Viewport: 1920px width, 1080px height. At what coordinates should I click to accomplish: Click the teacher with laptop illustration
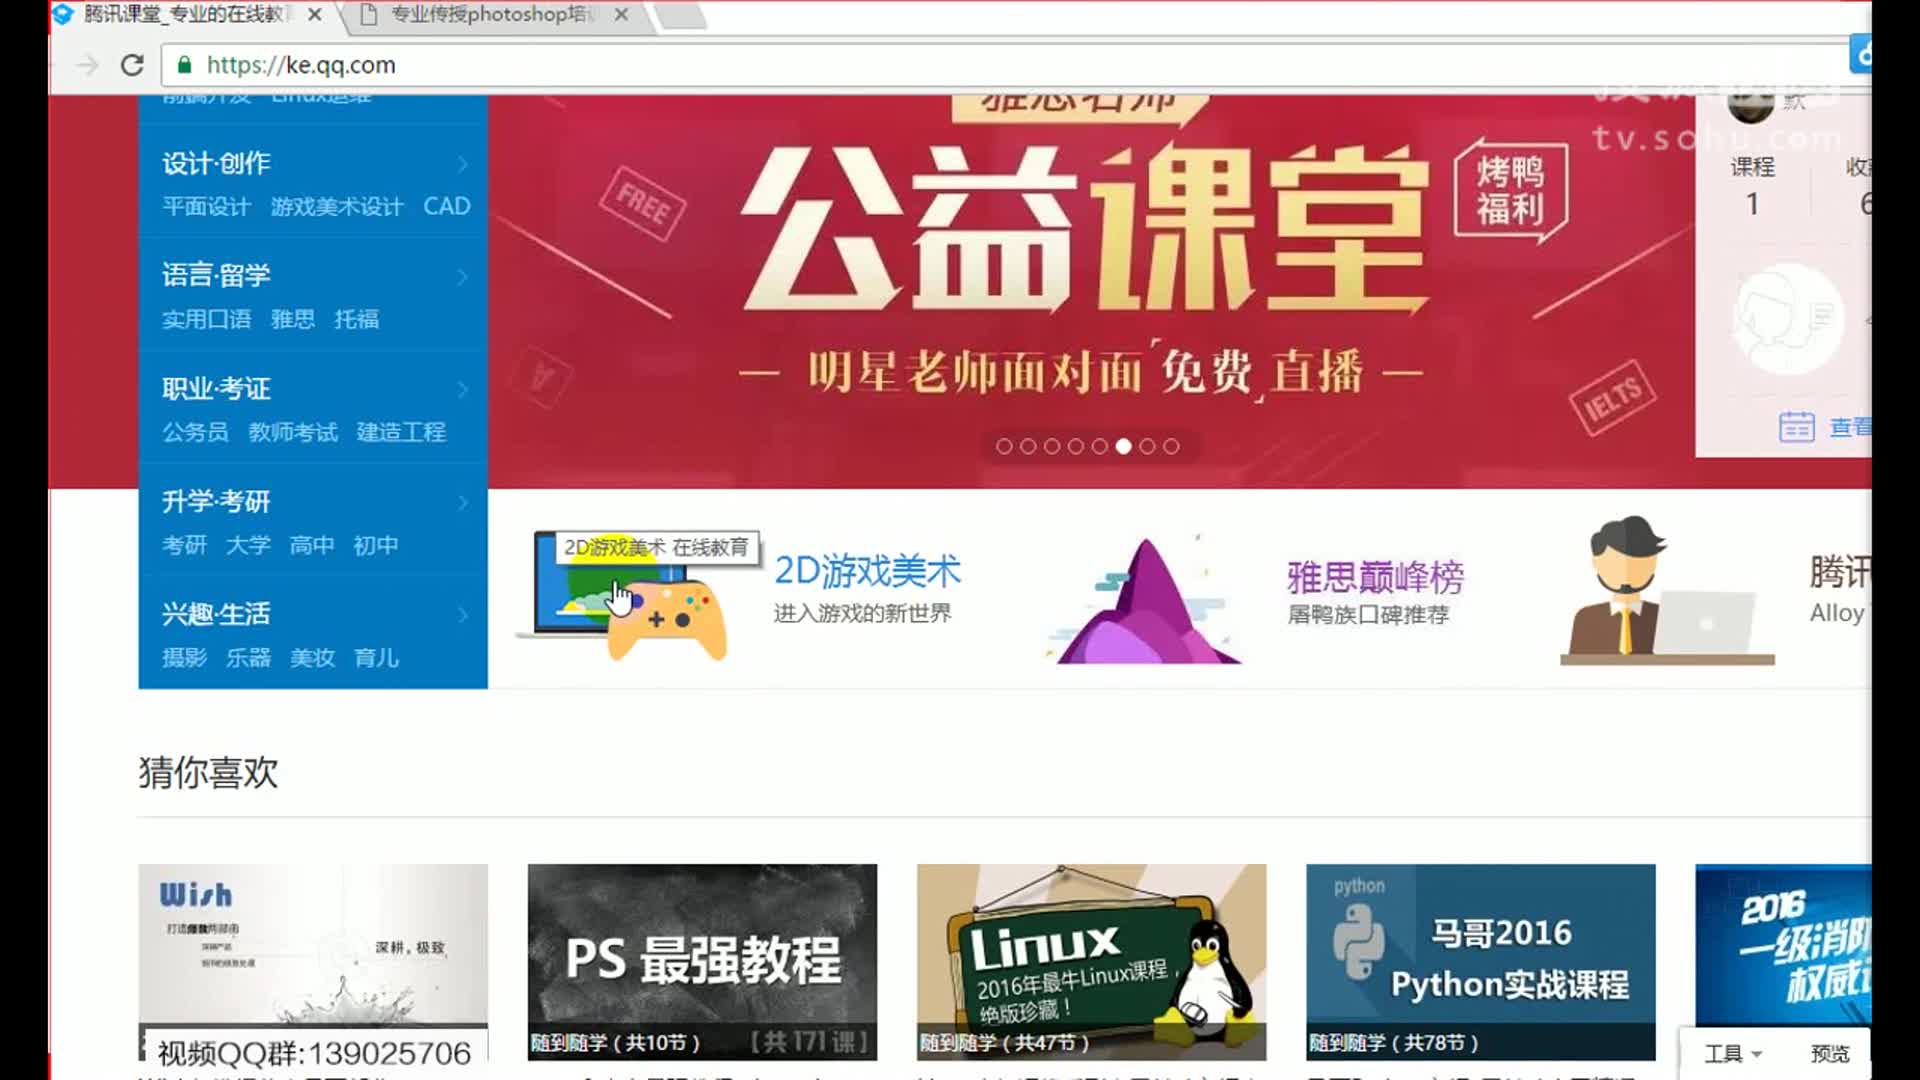coord(1667,590)
